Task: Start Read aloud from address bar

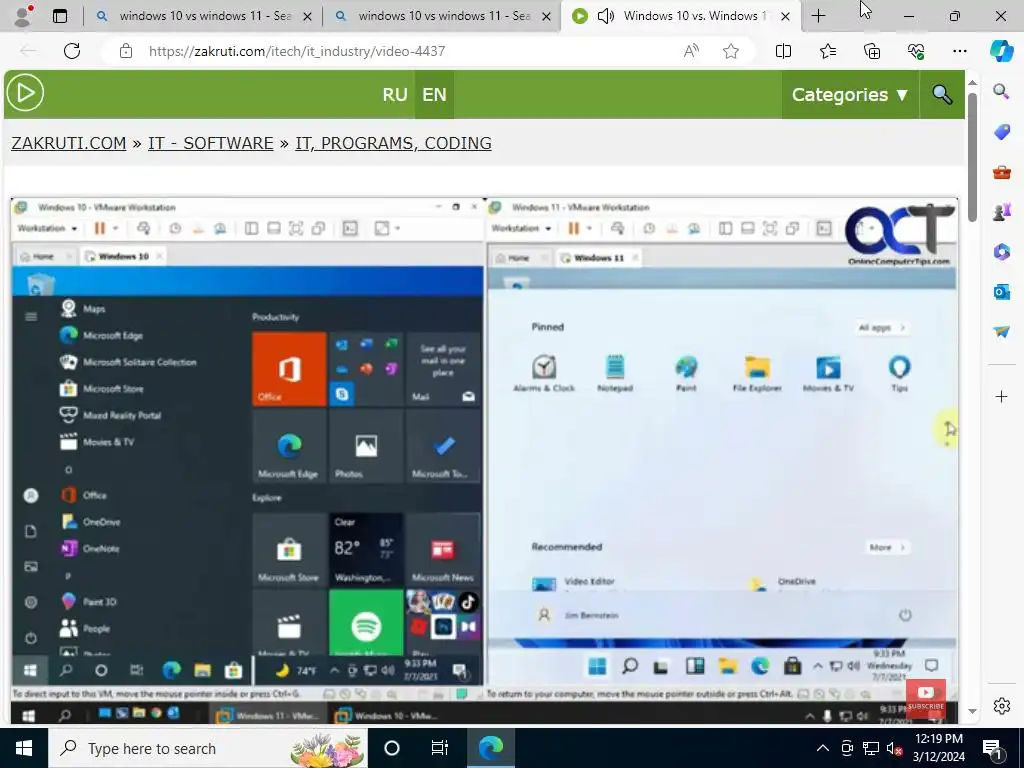Action: pyautogui.click(x=691, y=51)
